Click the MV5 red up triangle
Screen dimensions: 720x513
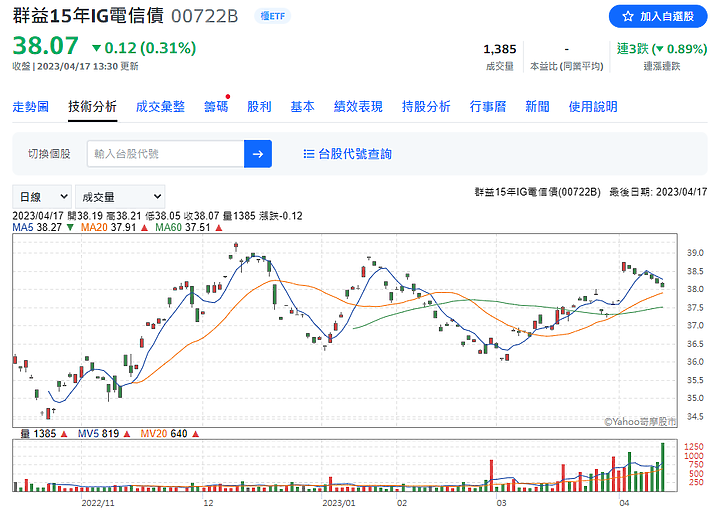127,434
